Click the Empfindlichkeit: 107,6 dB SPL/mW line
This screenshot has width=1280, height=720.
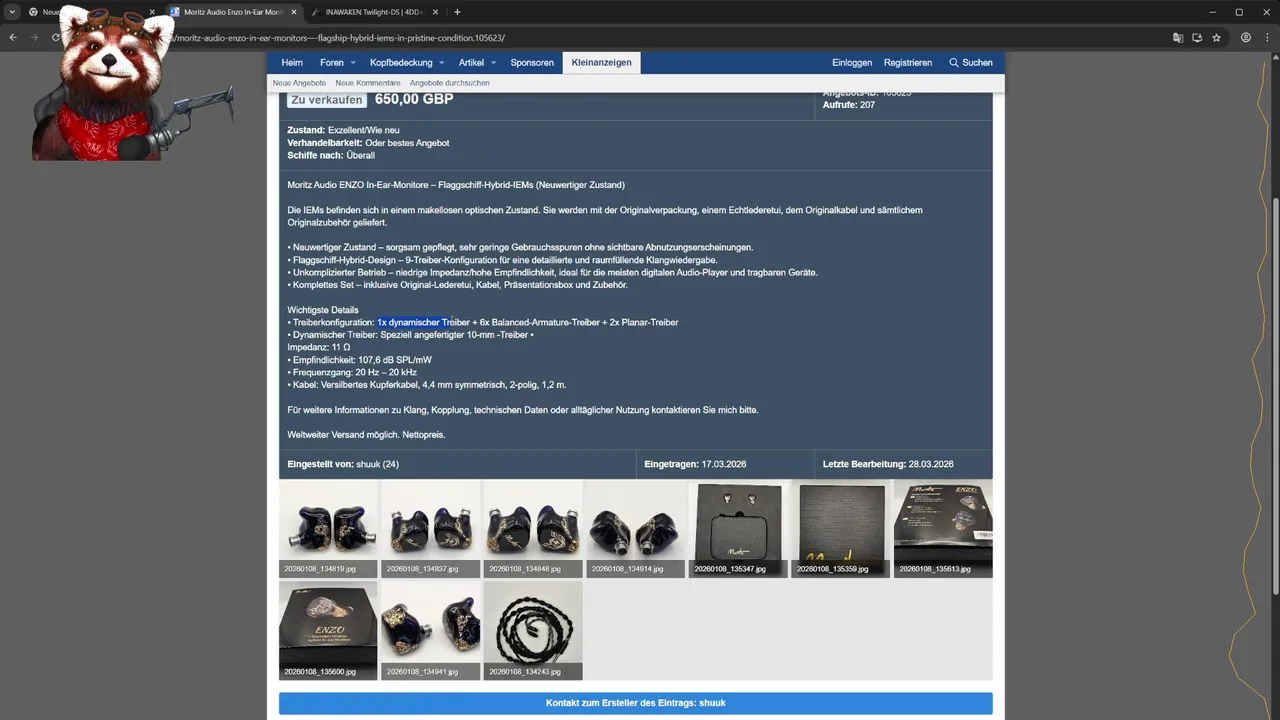pos(360,360)
